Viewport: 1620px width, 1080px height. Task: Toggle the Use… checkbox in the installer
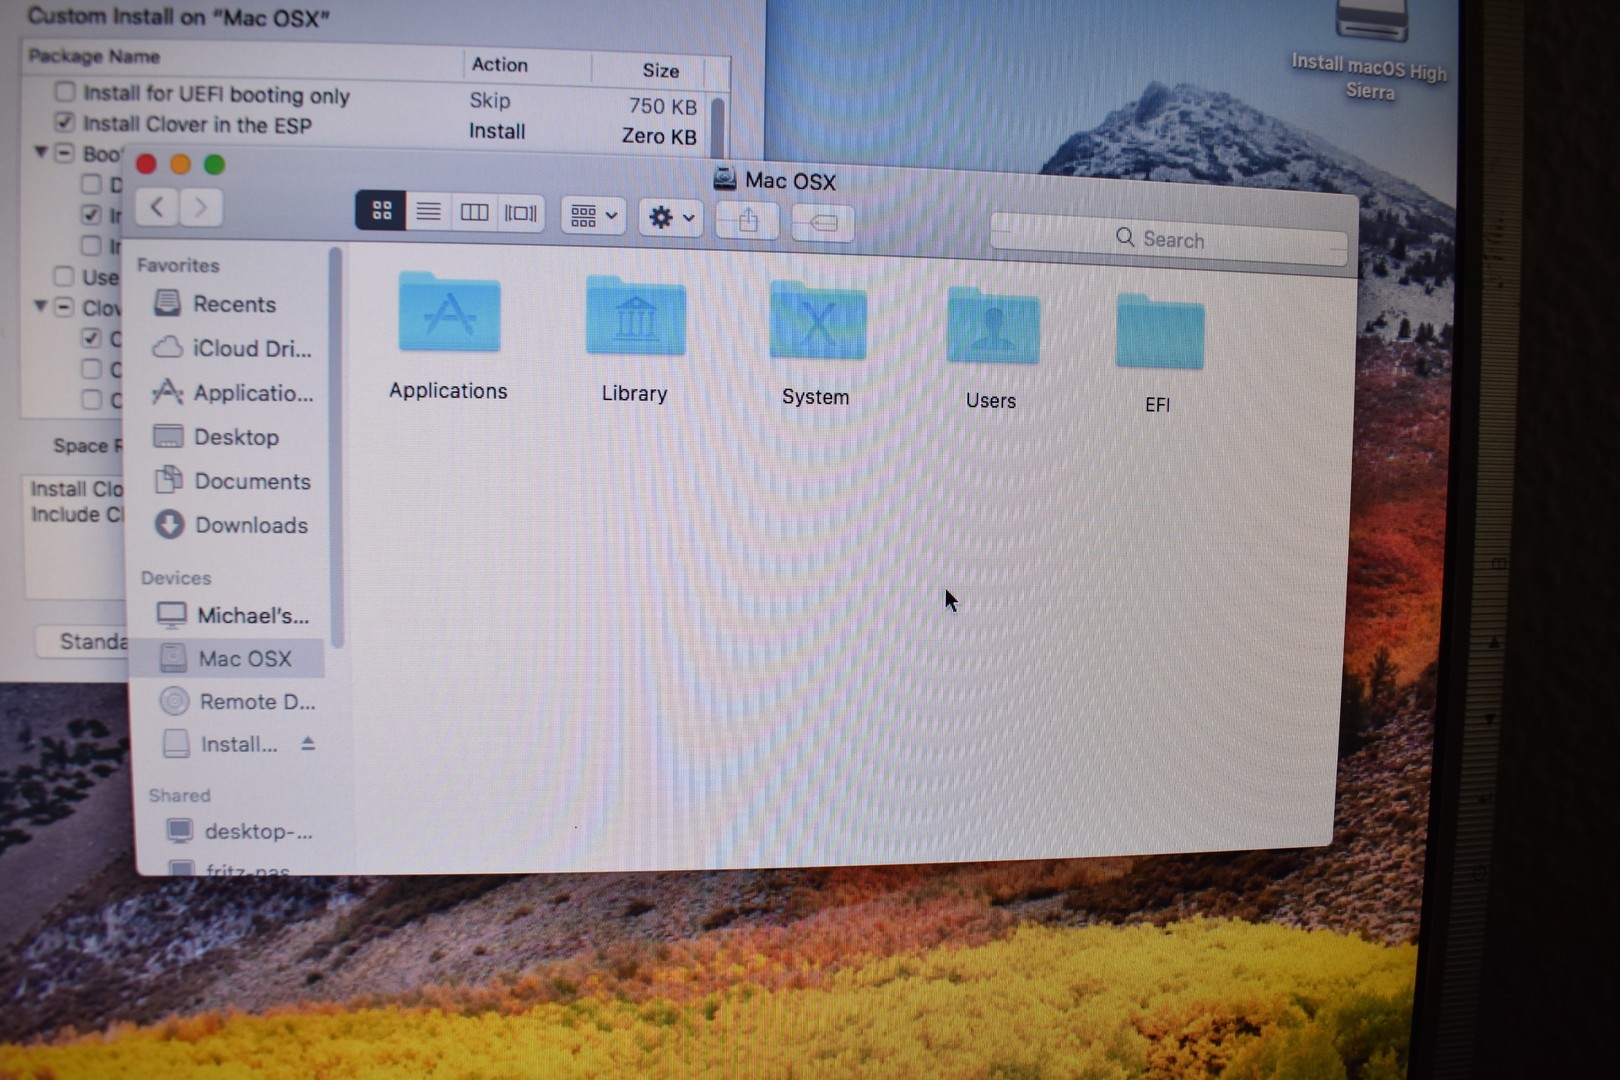(x=64, y=276)
